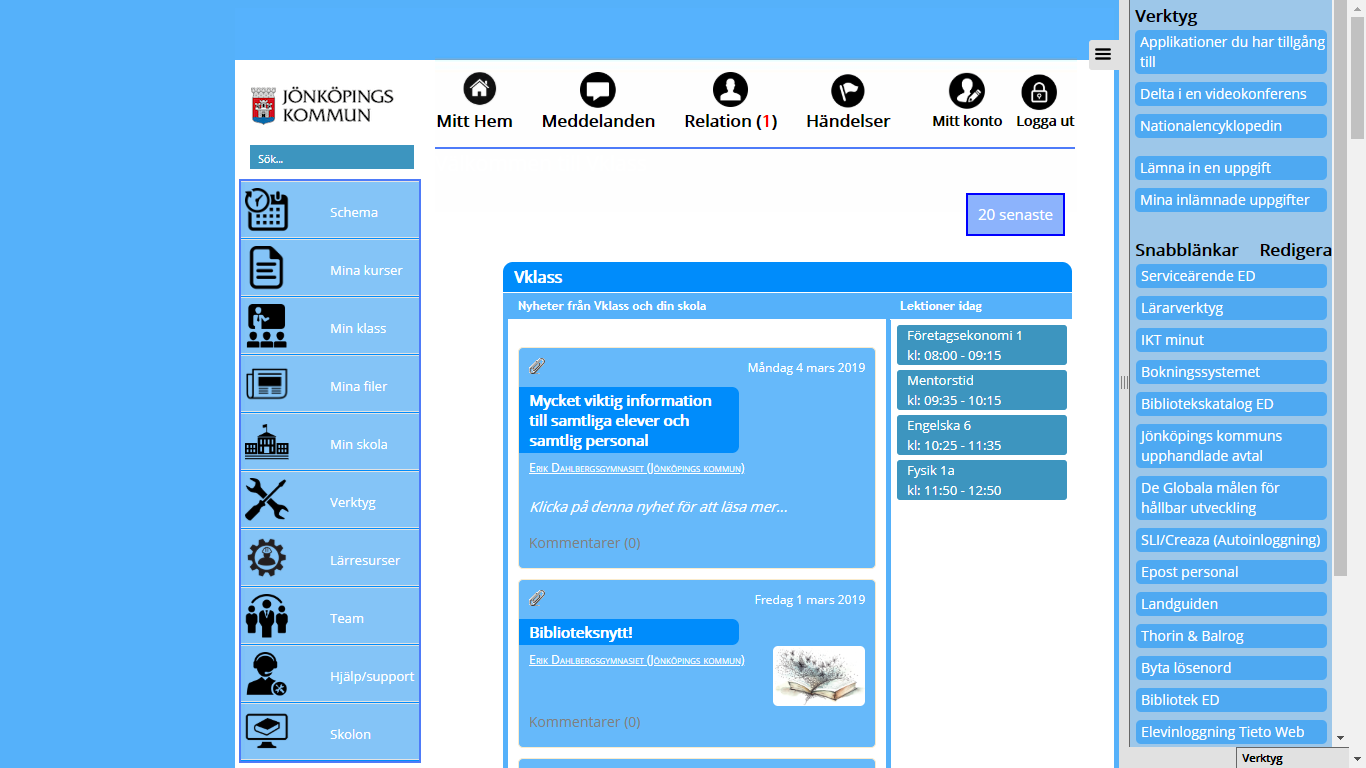The image size is (1366, 768).
Task: Click the Jönköpings Kommun logo
Action: tap(322, 105)
